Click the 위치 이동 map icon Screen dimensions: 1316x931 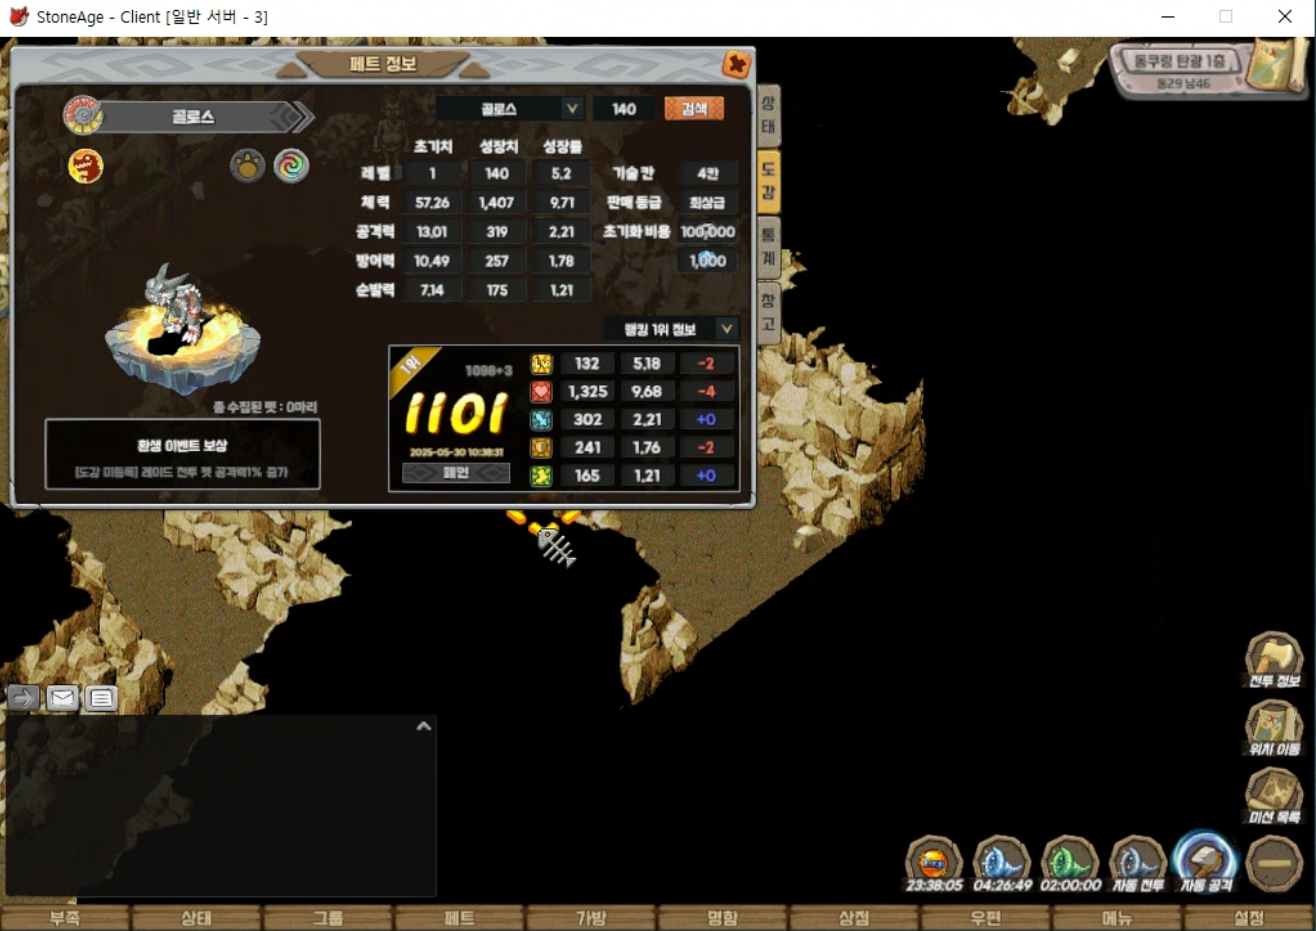point(1273,726)
